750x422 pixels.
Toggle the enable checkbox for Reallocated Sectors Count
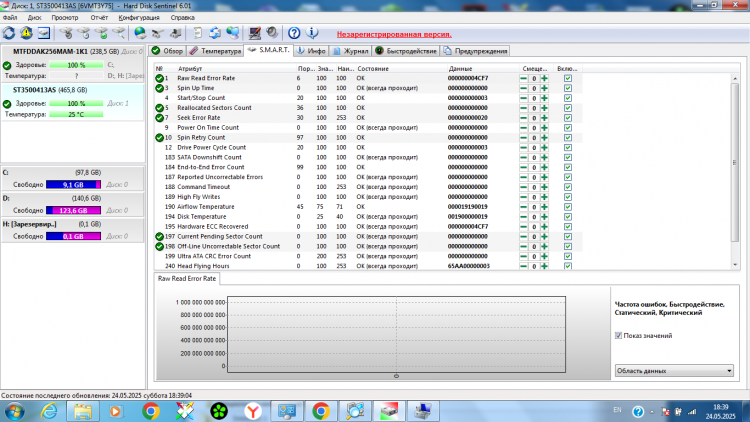568,108
